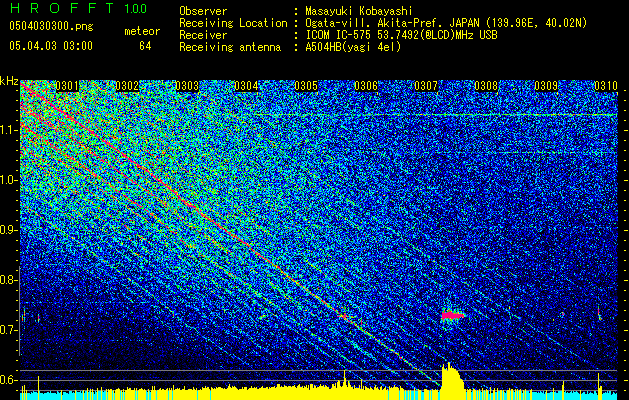The height and width of the screenshot is (400, 629).
Task: Click the 0301 time marker
Action: click(67, 86)
